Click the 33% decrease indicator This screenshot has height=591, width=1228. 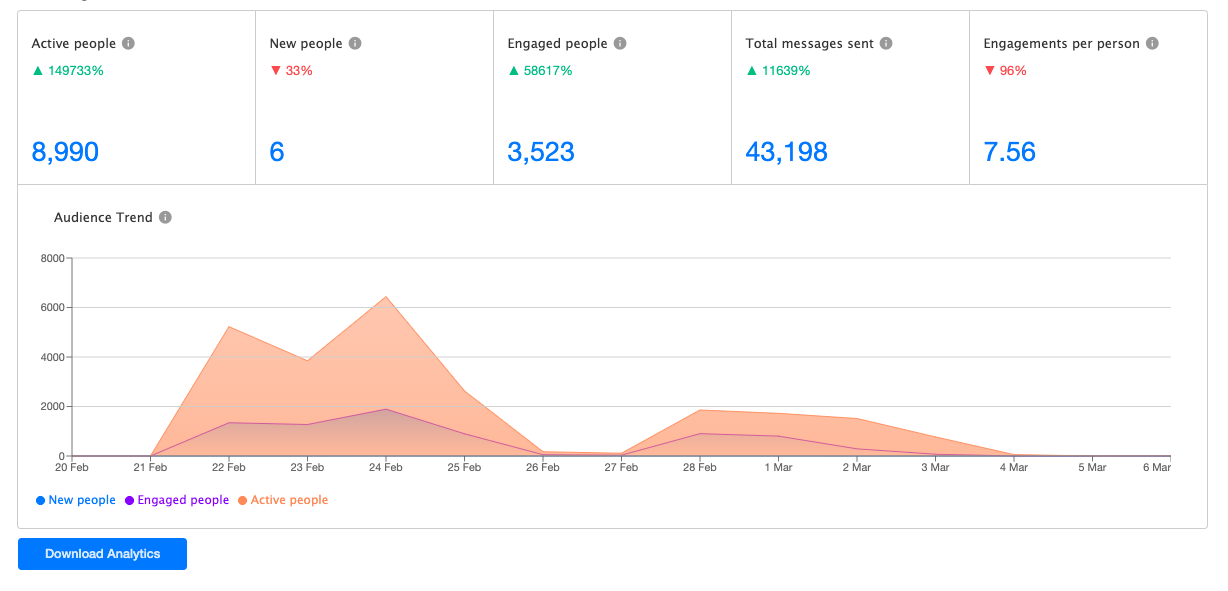pyautogui.click(x=291, y=71)
